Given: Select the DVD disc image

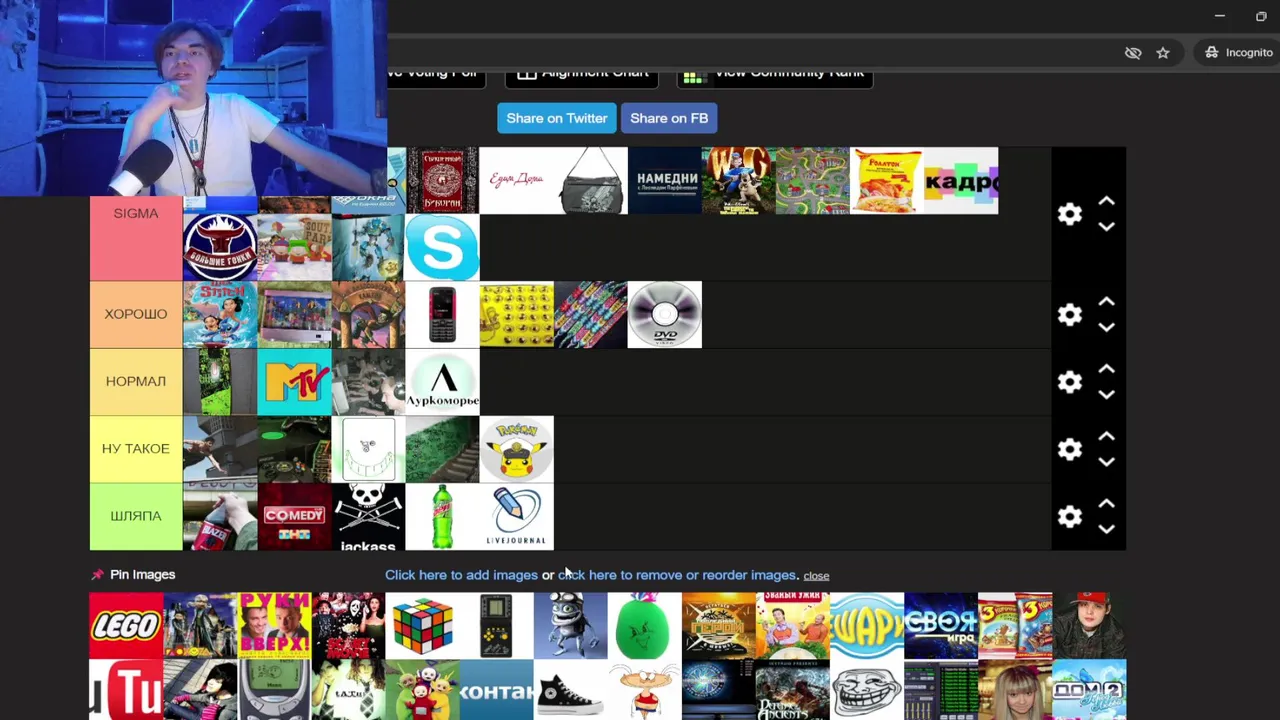Looking at the screenshot, I should tap(665, 315).
